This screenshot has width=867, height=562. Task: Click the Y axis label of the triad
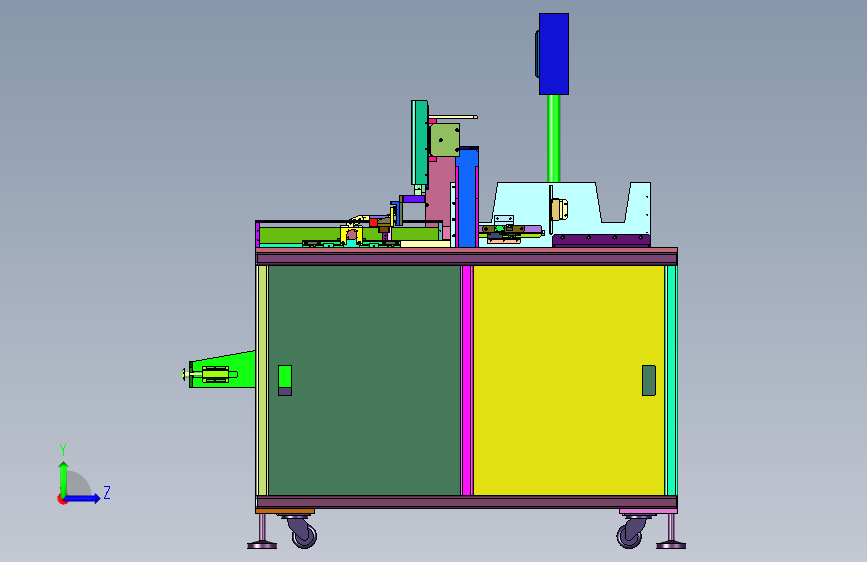click(x=63, y=449)
